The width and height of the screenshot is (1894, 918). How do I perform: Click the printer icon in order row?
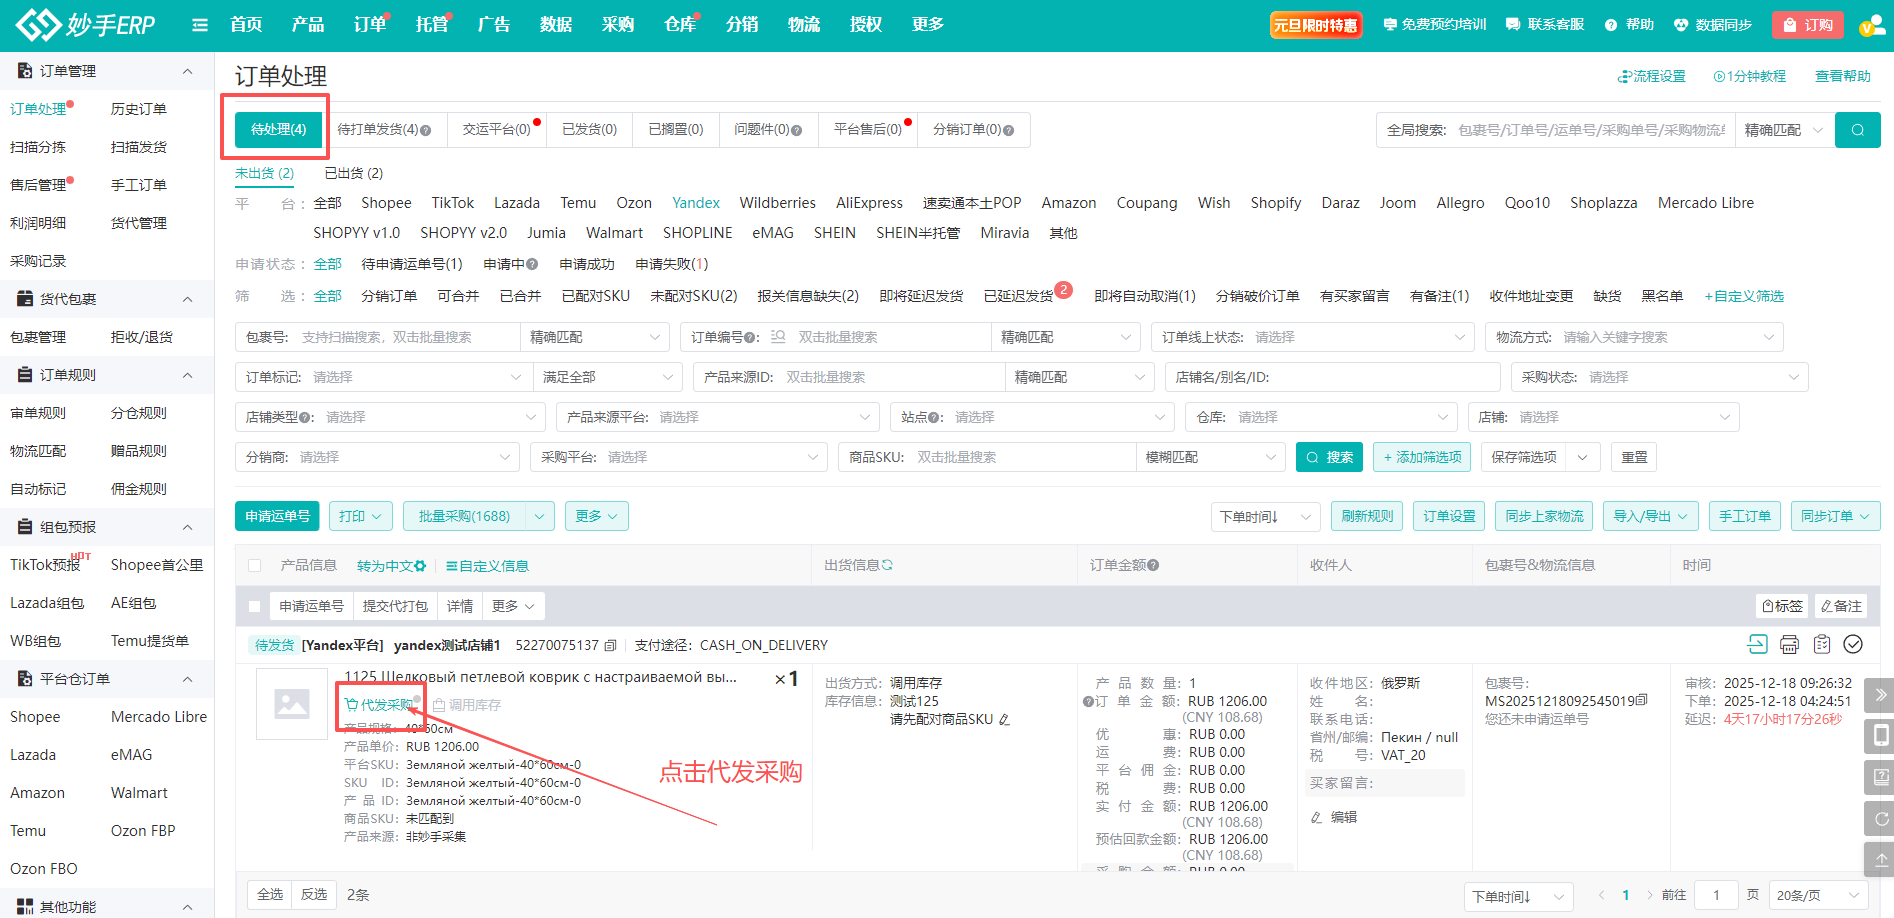(x=1789, y=645)
